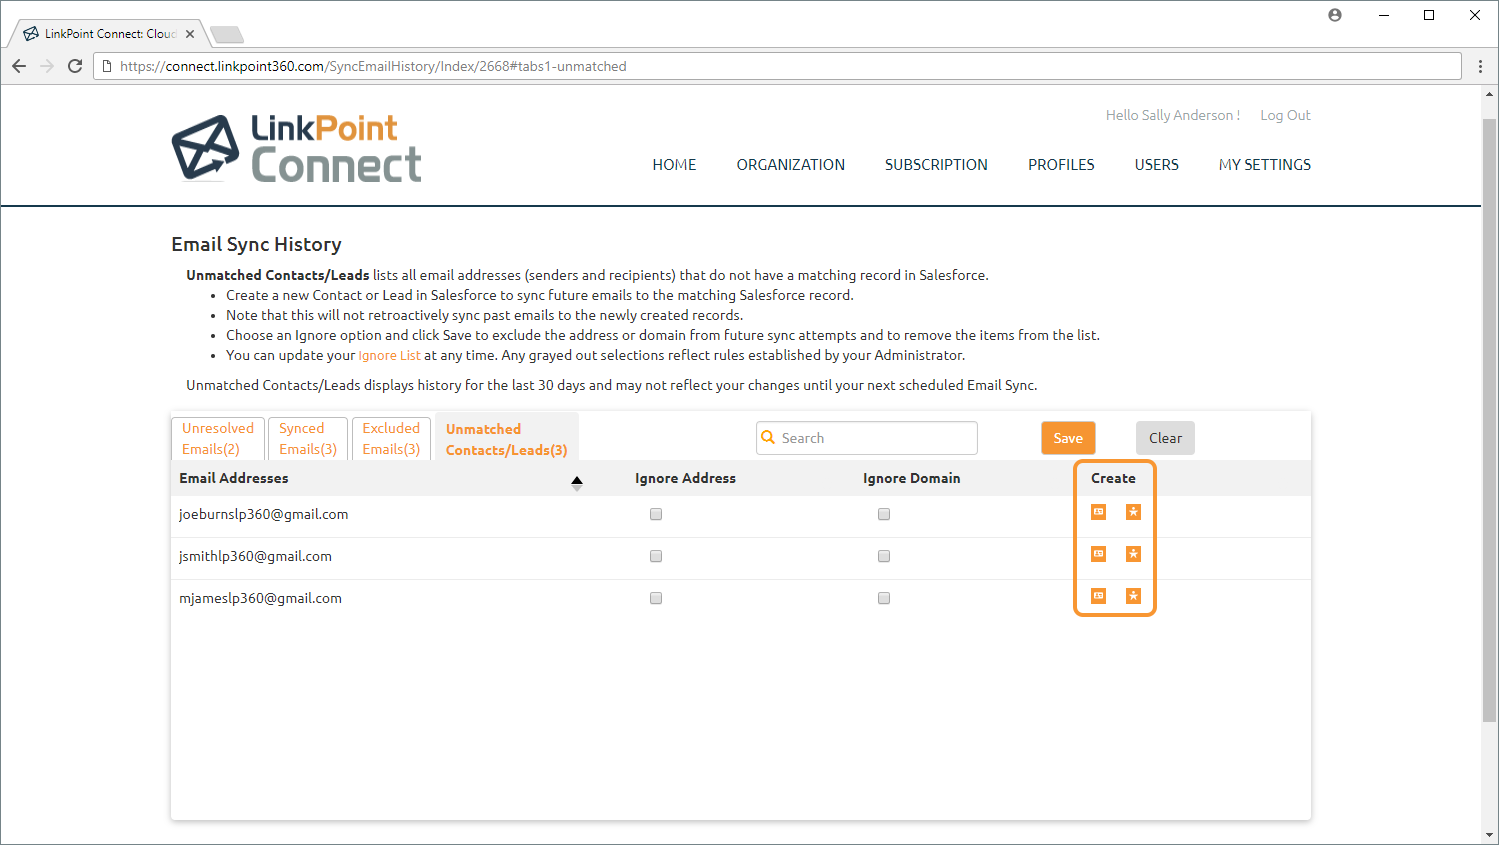Open the MY SETTINGS menu item
The image size is (1499, 845).
coord(1265,165)
